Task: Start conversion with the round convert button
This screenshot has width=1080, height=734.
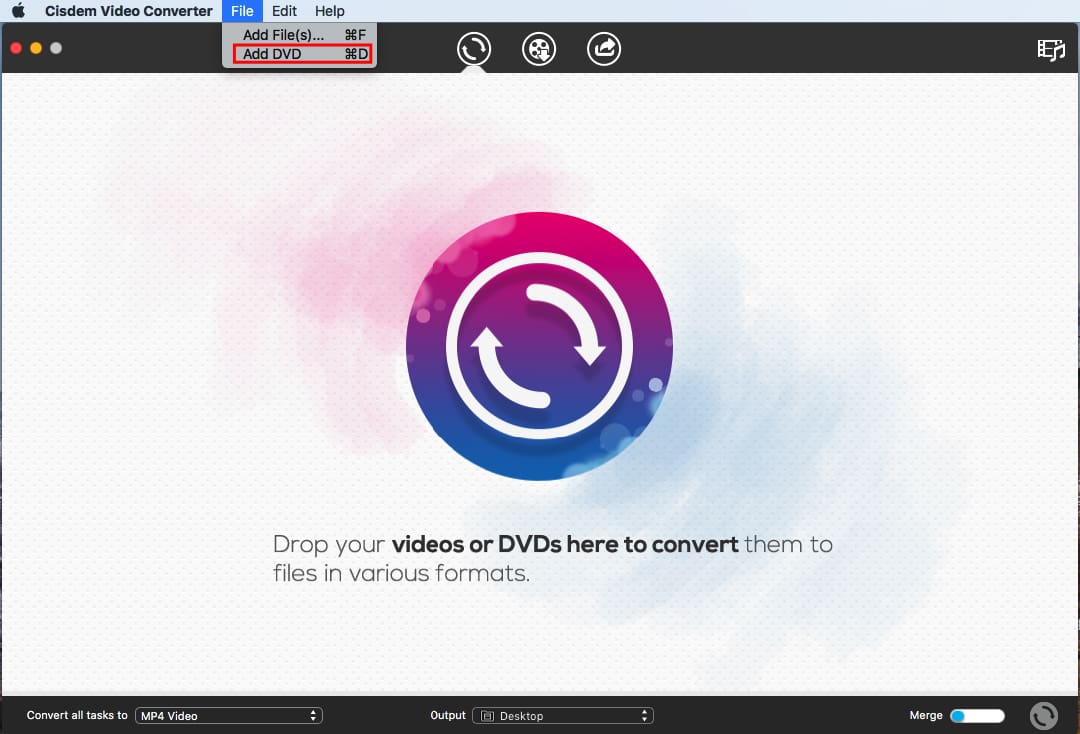Action: tap(1043, 715)
